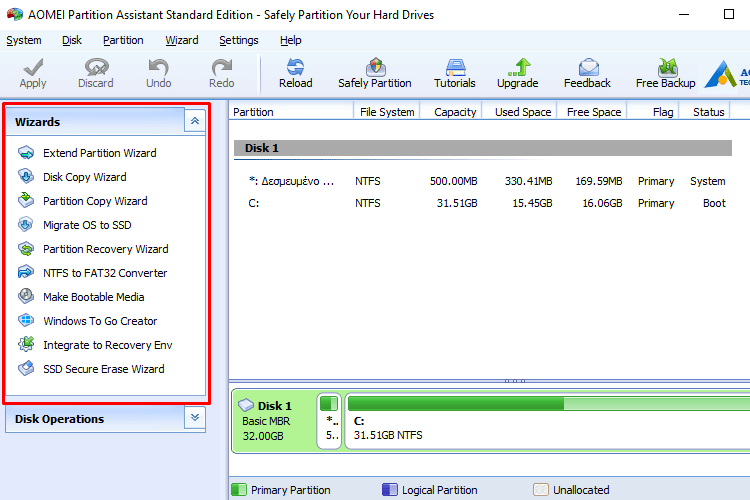The height and width of the screenshot is (500, 750).
Task: Open the Tutorials toolbar icon
Action: [x=455, y=67]
